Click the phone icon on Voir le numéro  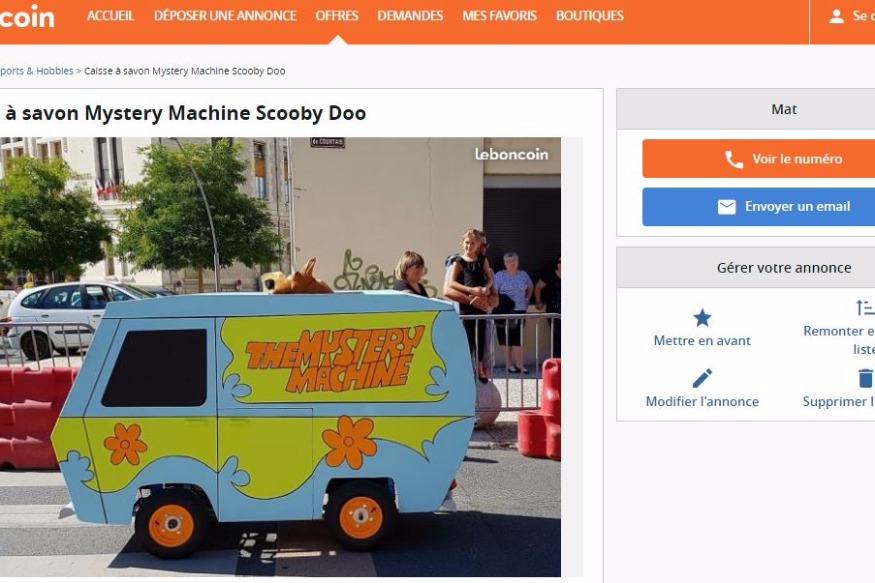[734, 160]
